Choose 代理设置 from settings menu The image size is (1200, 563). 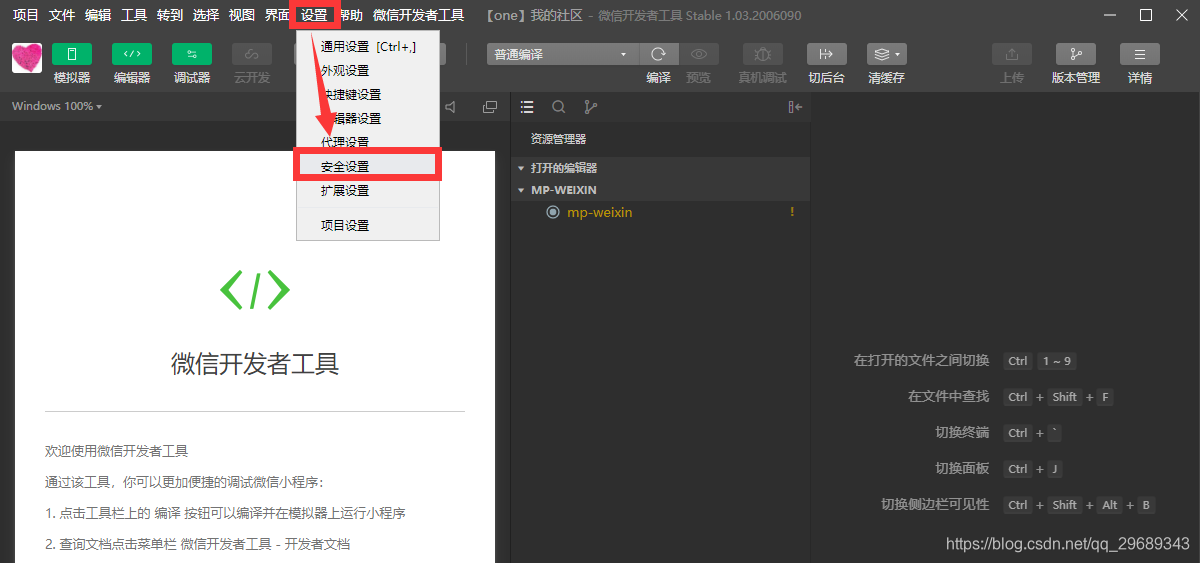(x=368, y=142)
